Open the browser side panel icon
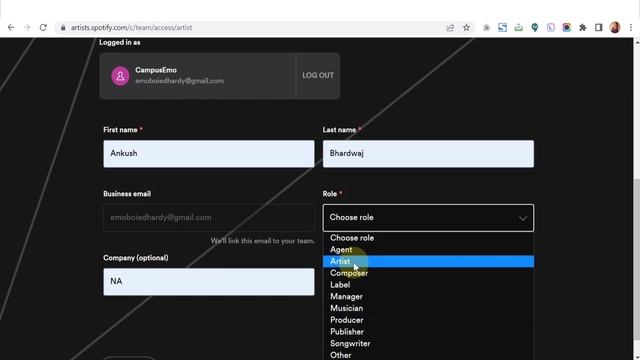Image resolution: width=640 pixels, height=360 pixels. (599, 28)
